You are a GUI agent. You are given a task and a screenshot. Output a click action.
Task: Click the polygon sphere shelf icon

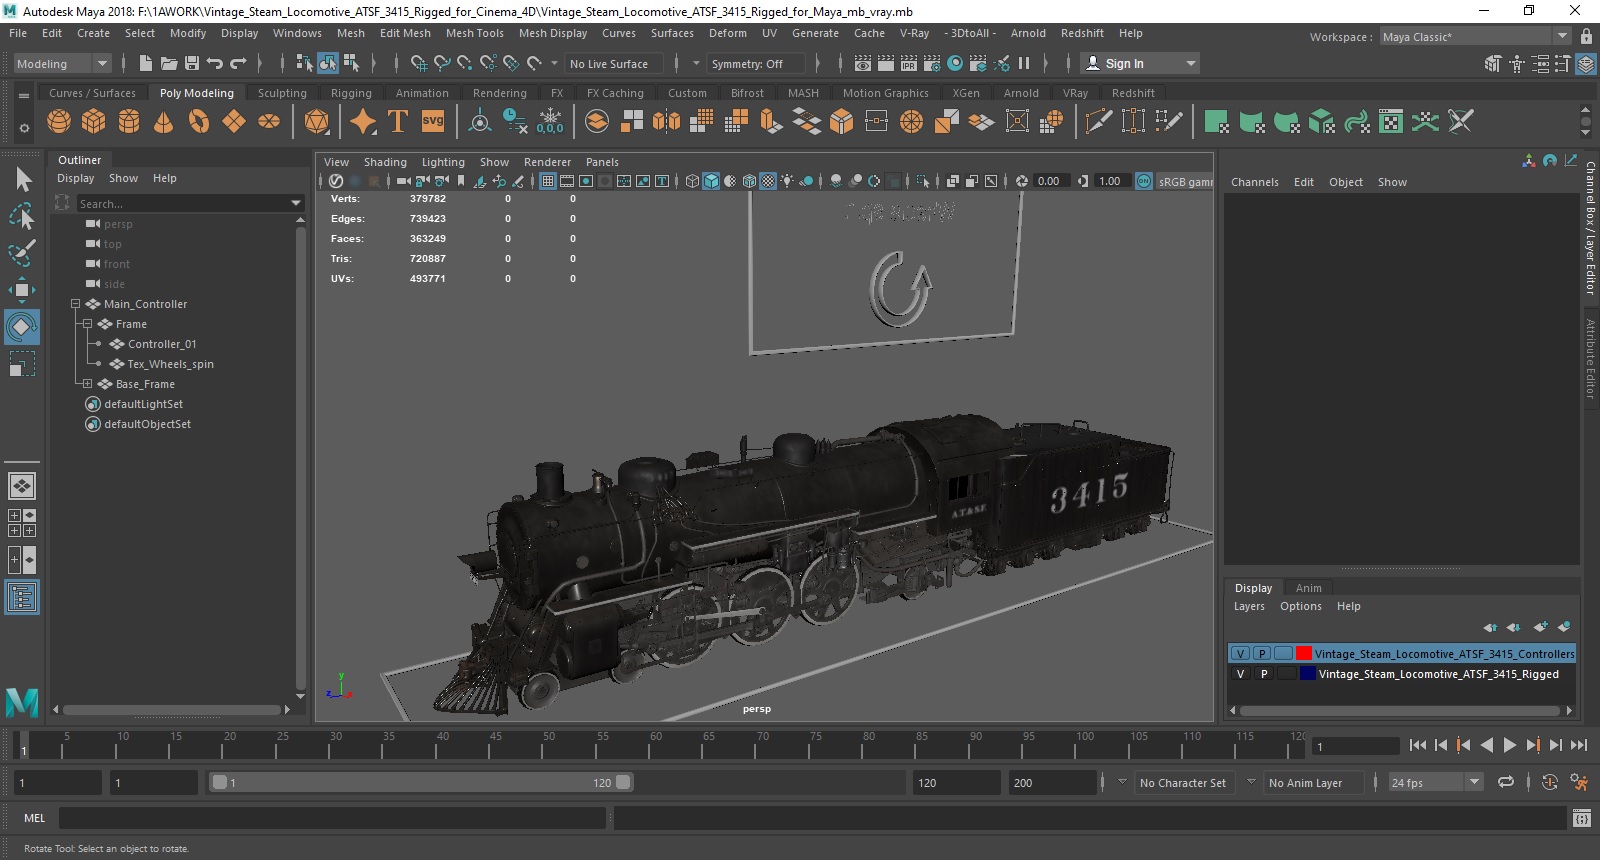point(59,122)
